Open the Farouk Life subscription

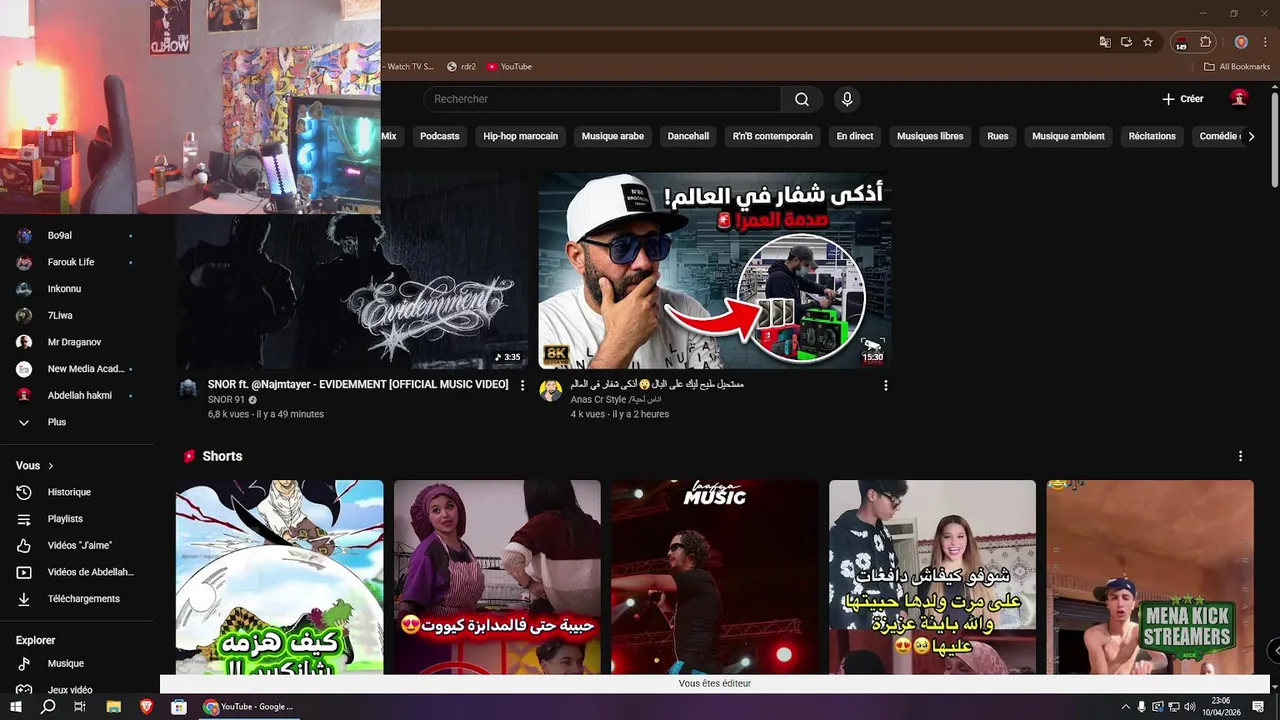click(76, 262)
